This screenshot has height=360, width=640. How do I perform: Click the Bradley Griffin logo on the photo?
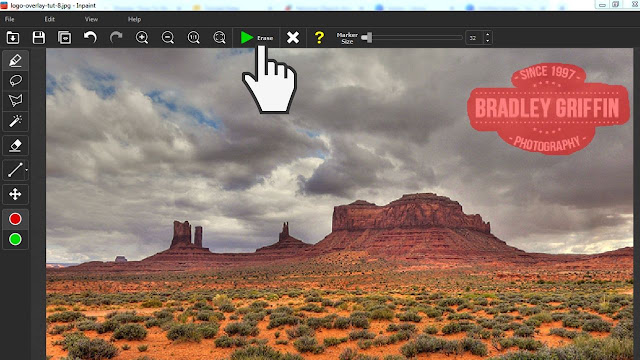[x=548, y=109]
